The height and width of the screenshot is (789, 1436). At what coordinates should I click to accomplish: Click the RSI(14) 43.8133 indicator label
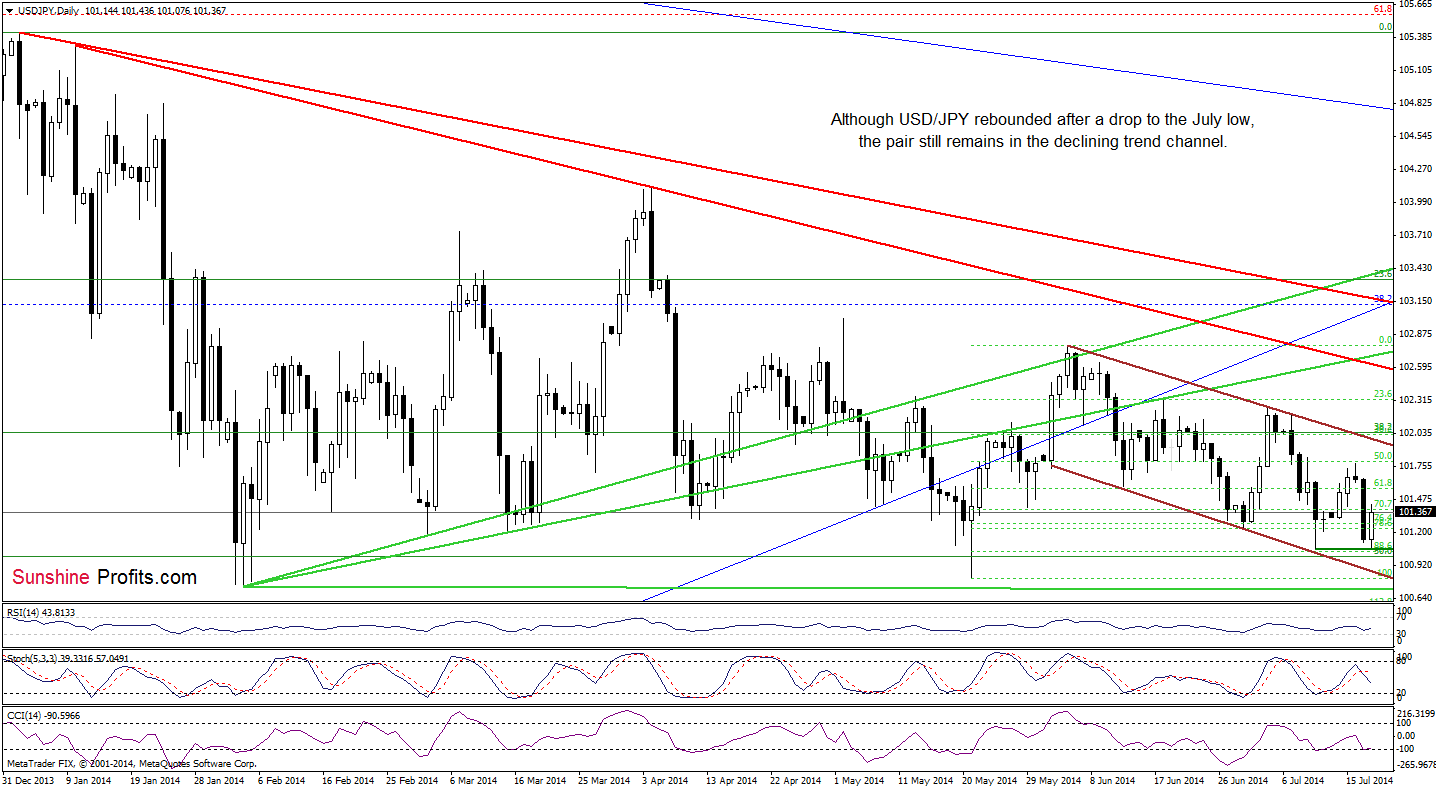(x=41, y=612)
